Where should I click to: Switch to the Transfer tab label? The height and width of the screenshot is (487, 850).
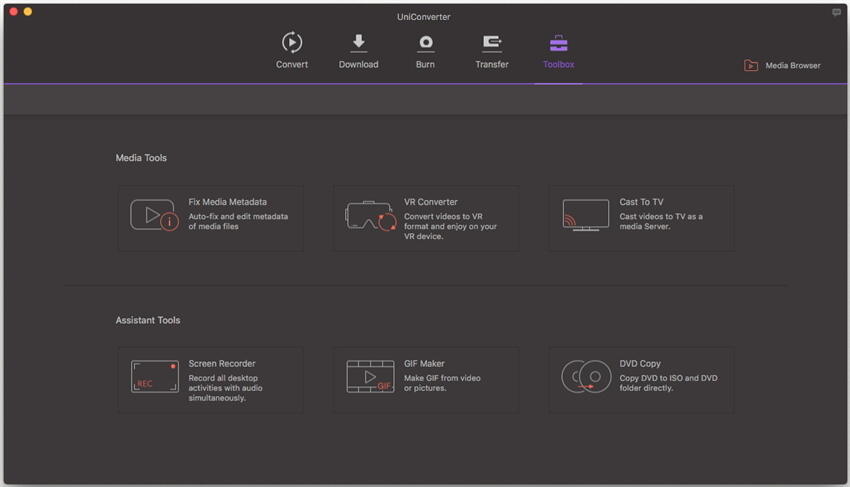point(492,65)
